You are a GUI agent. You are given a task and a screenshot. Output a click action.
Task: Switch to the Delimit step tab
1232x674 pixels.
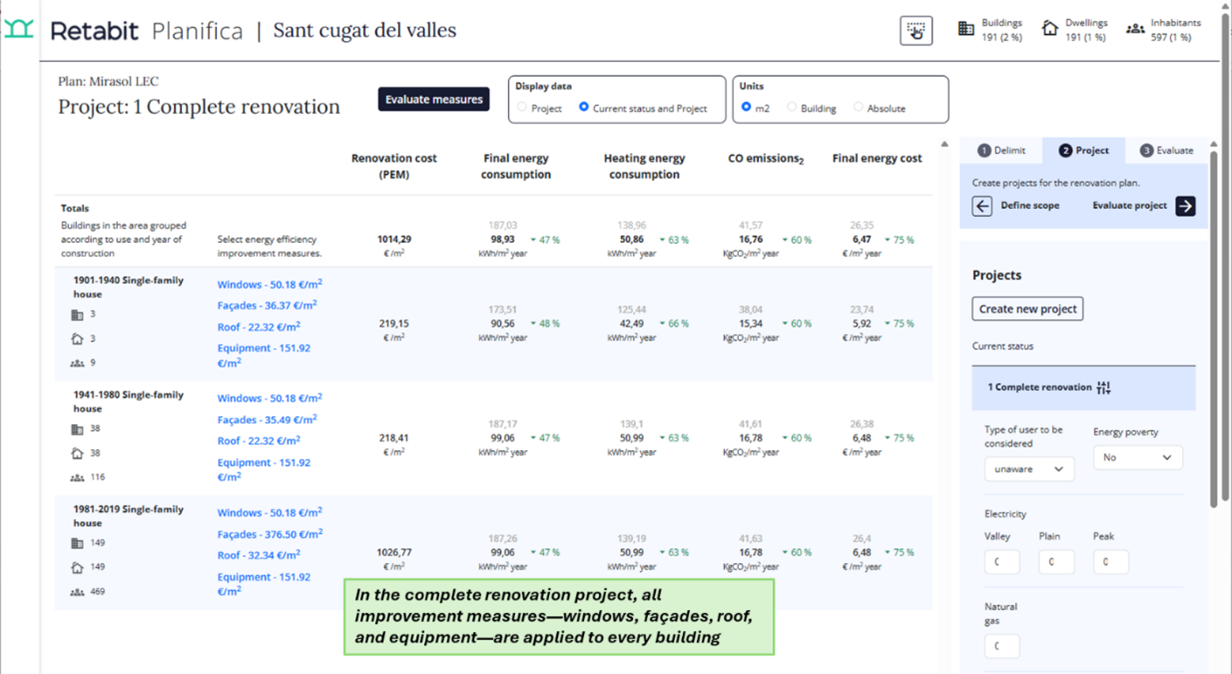tap(1001, 151)
